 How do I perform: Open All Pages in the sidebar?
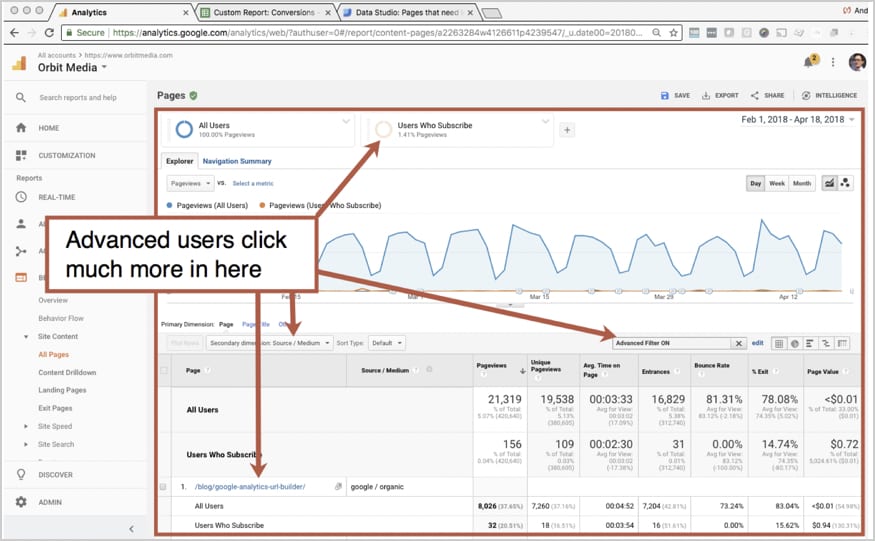tap(54, 355)
